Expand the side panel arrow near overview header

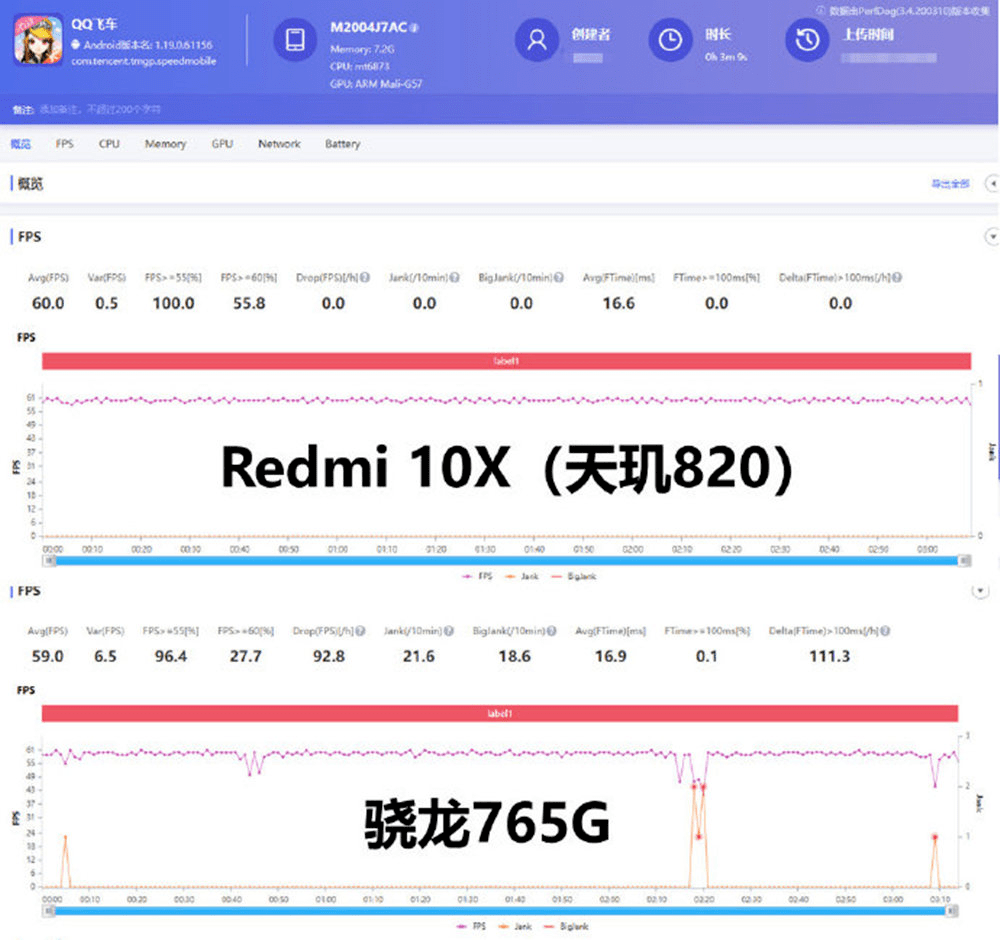[992, 184]
